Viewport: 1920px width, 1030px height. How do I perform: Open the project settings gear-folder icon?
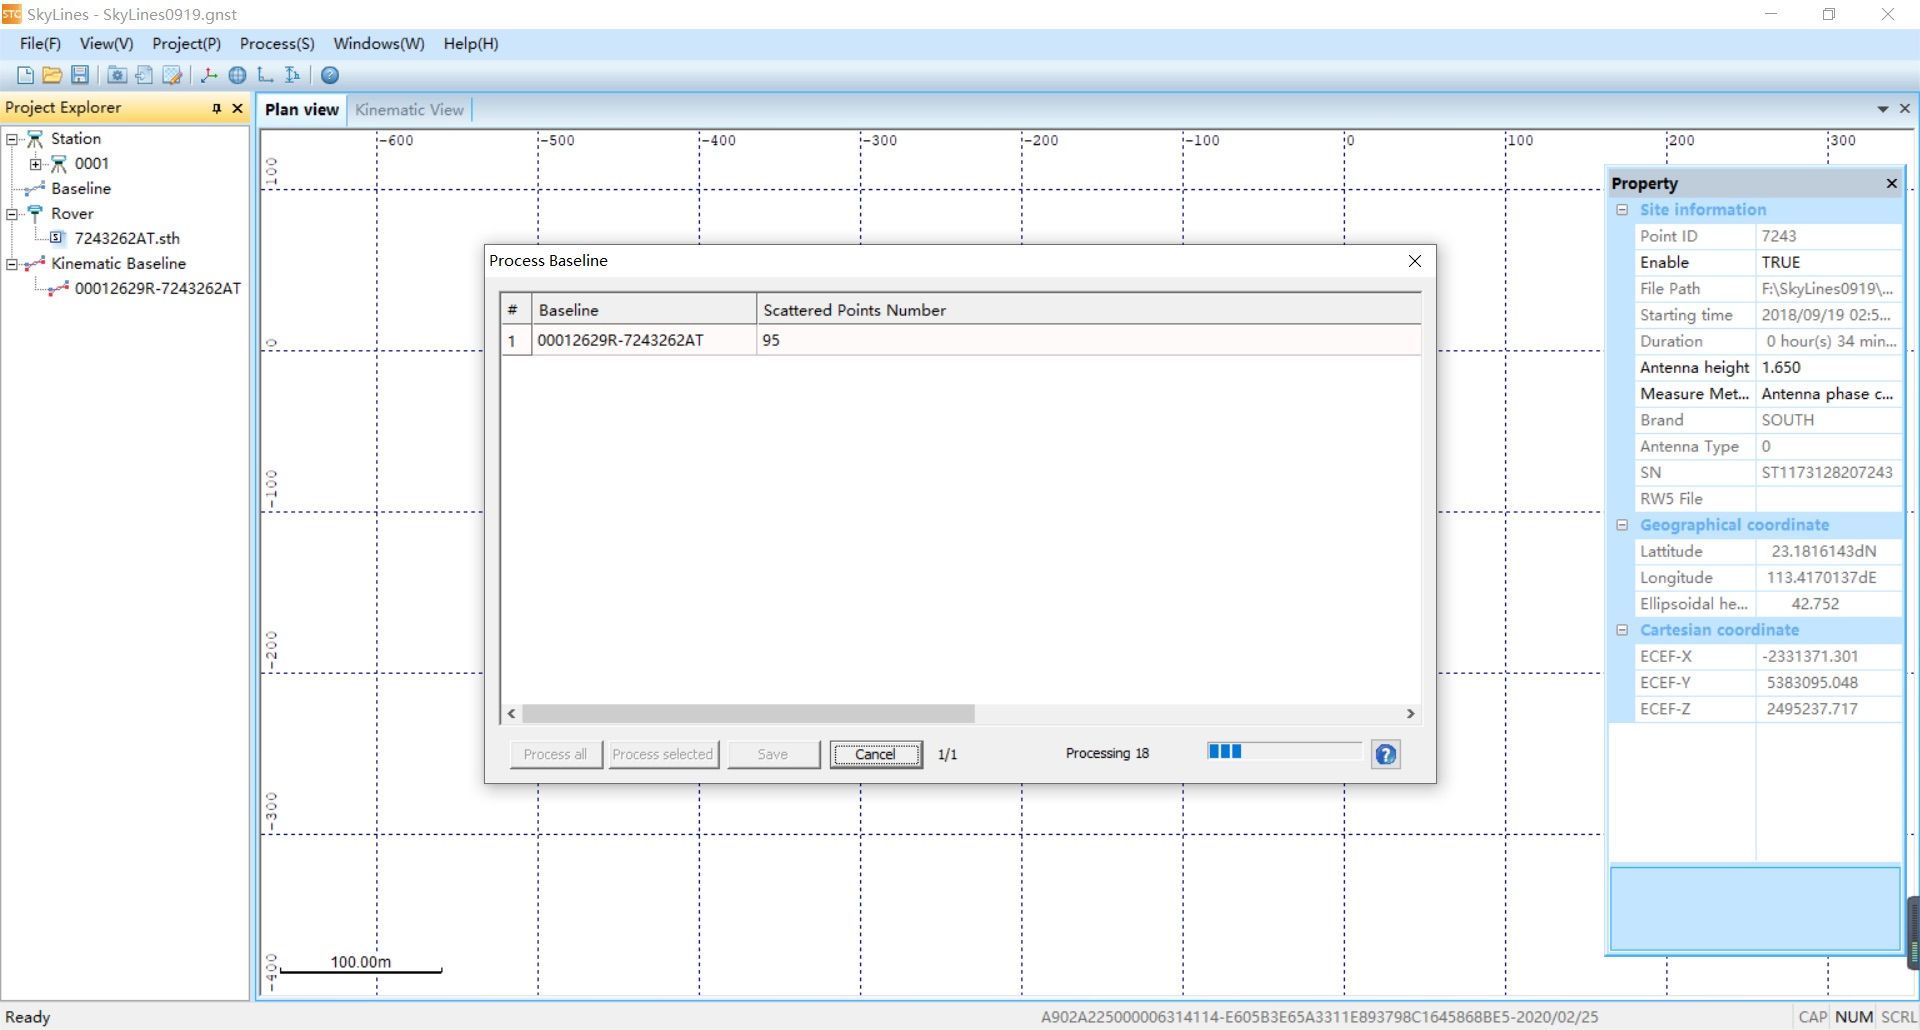pos(117,75)
